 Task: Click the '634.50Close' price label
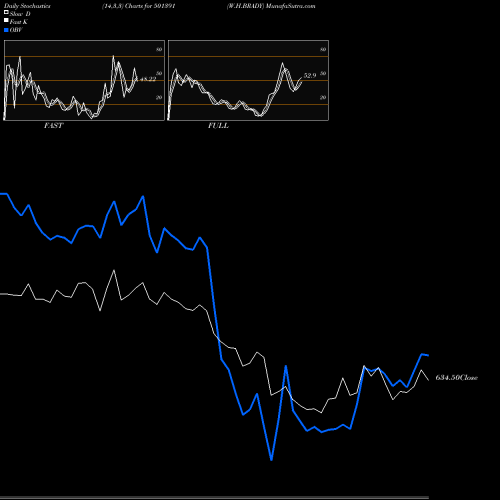click(456, 377)
